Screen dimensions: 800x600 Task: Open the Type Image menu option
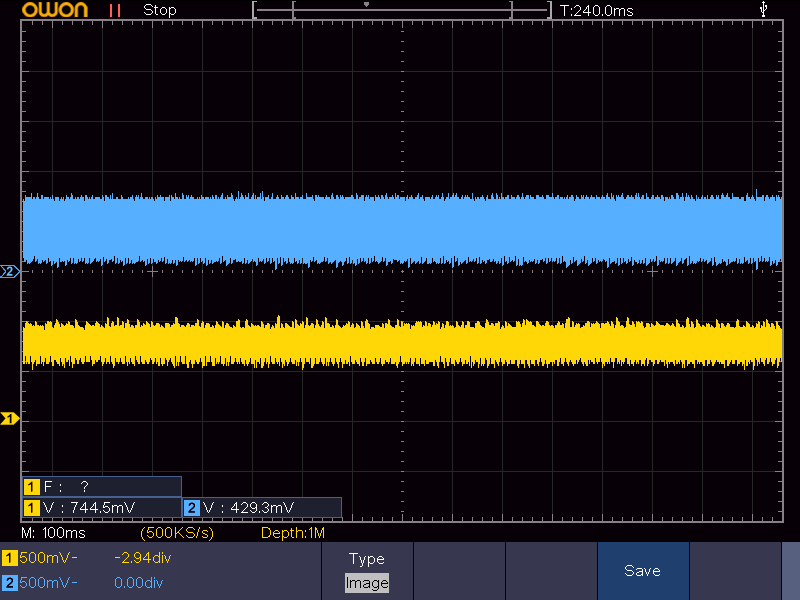pyautogui.click(x=367, y=571)
